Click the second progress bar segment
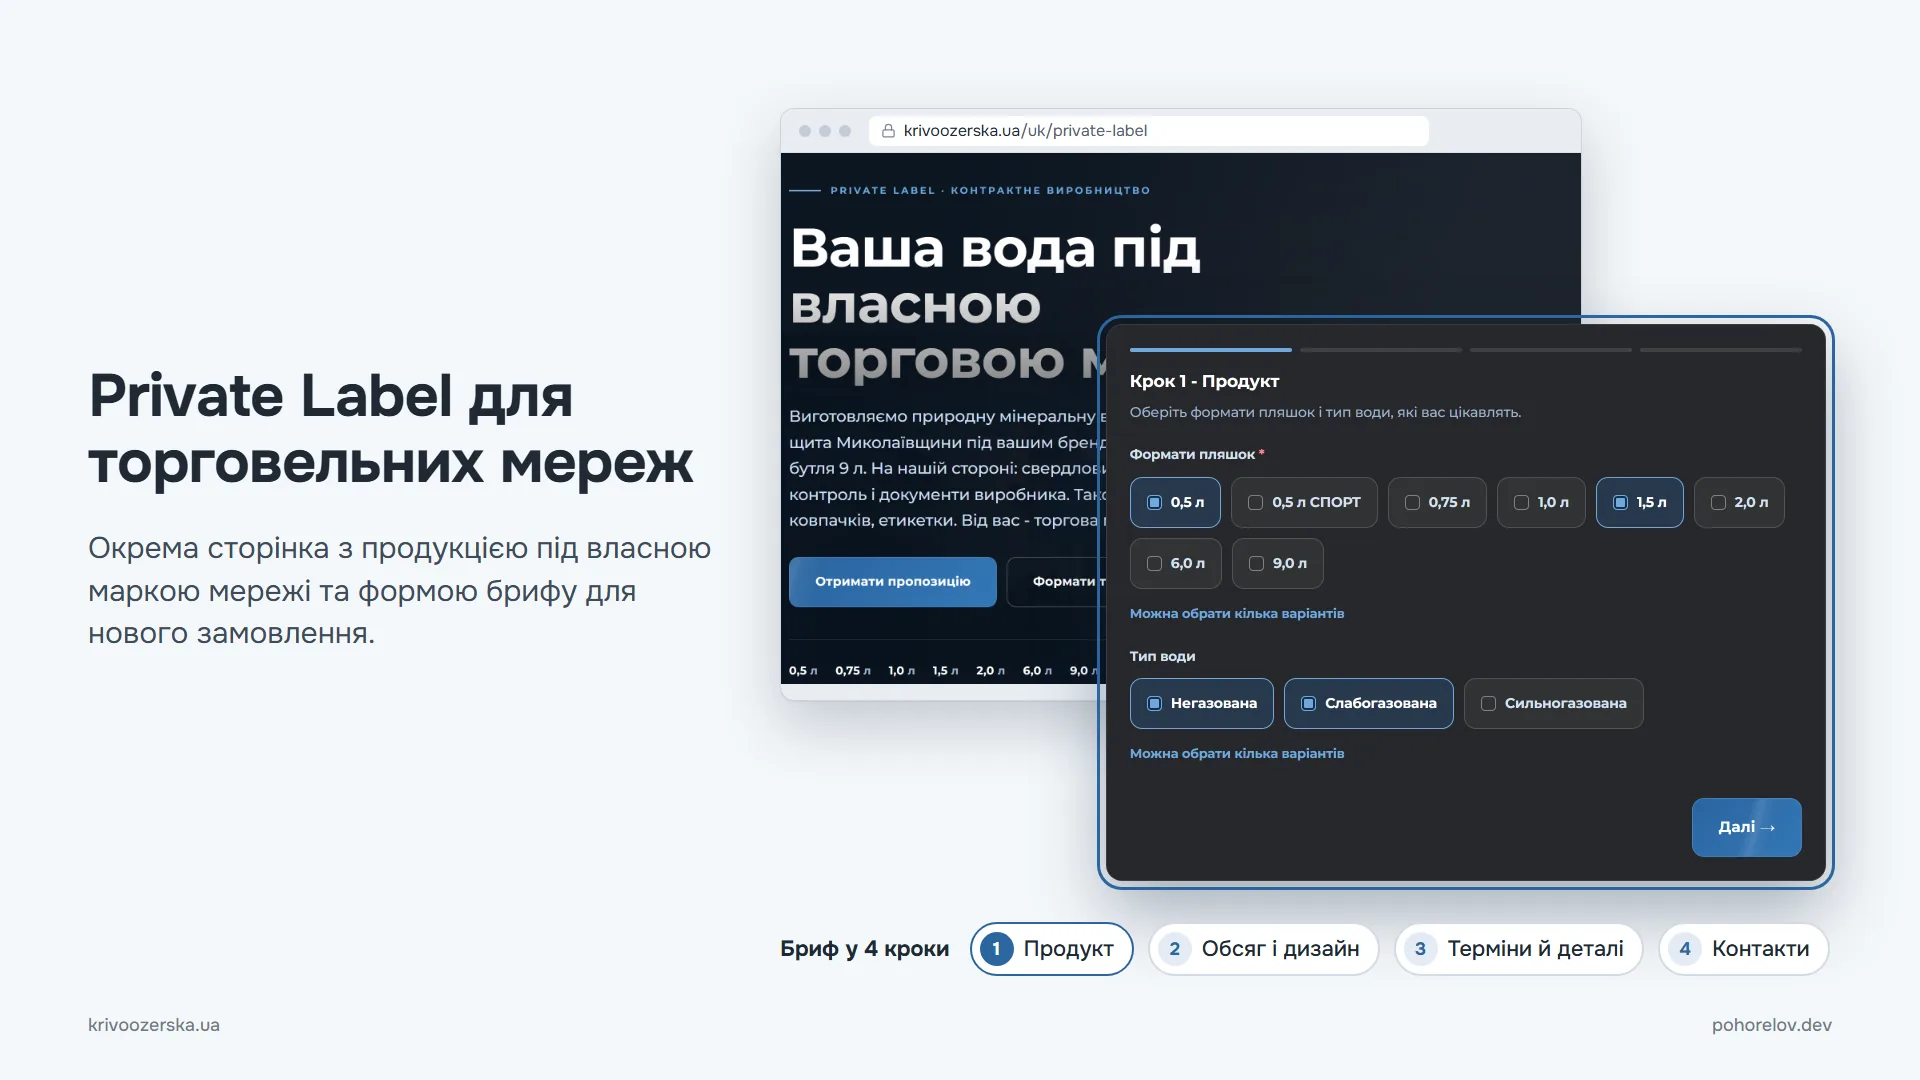Viewport: 1920px width, 1080px height. 1380,349
